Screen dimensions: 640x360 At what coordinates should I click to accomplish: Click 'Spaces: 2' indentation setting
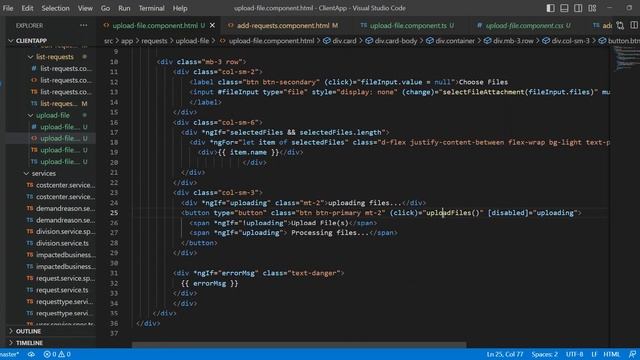pyautogui.click(x=544, y=354)
